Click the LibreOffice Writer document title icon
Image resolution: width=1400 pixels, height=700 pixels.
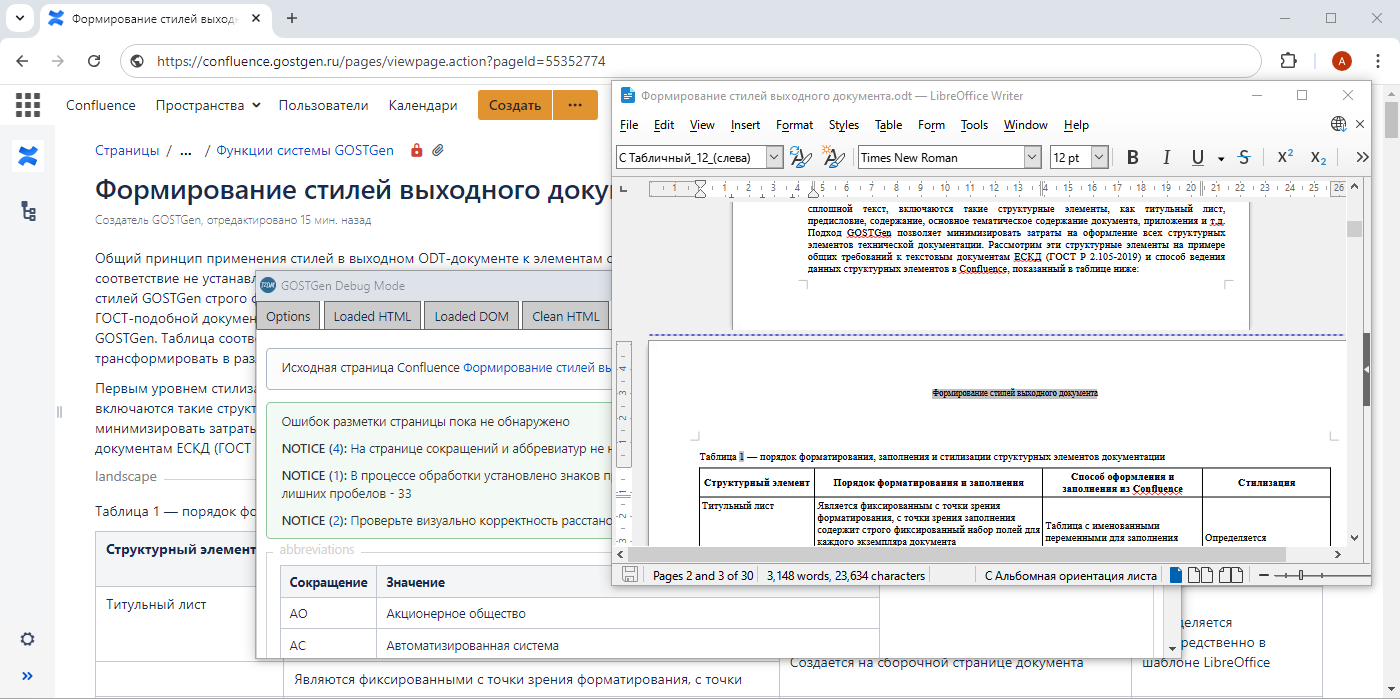(x=628, y=95)
